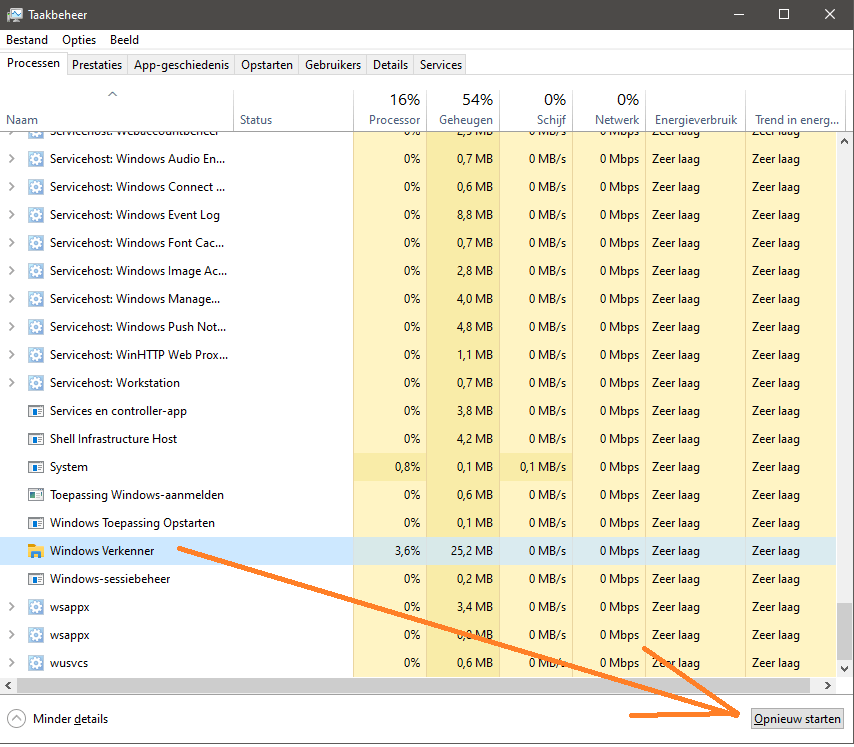The width and height of the screenshot is (854, 747).
Task: Sort by Trend in energieverbruik column header
Action: (795, 111)
